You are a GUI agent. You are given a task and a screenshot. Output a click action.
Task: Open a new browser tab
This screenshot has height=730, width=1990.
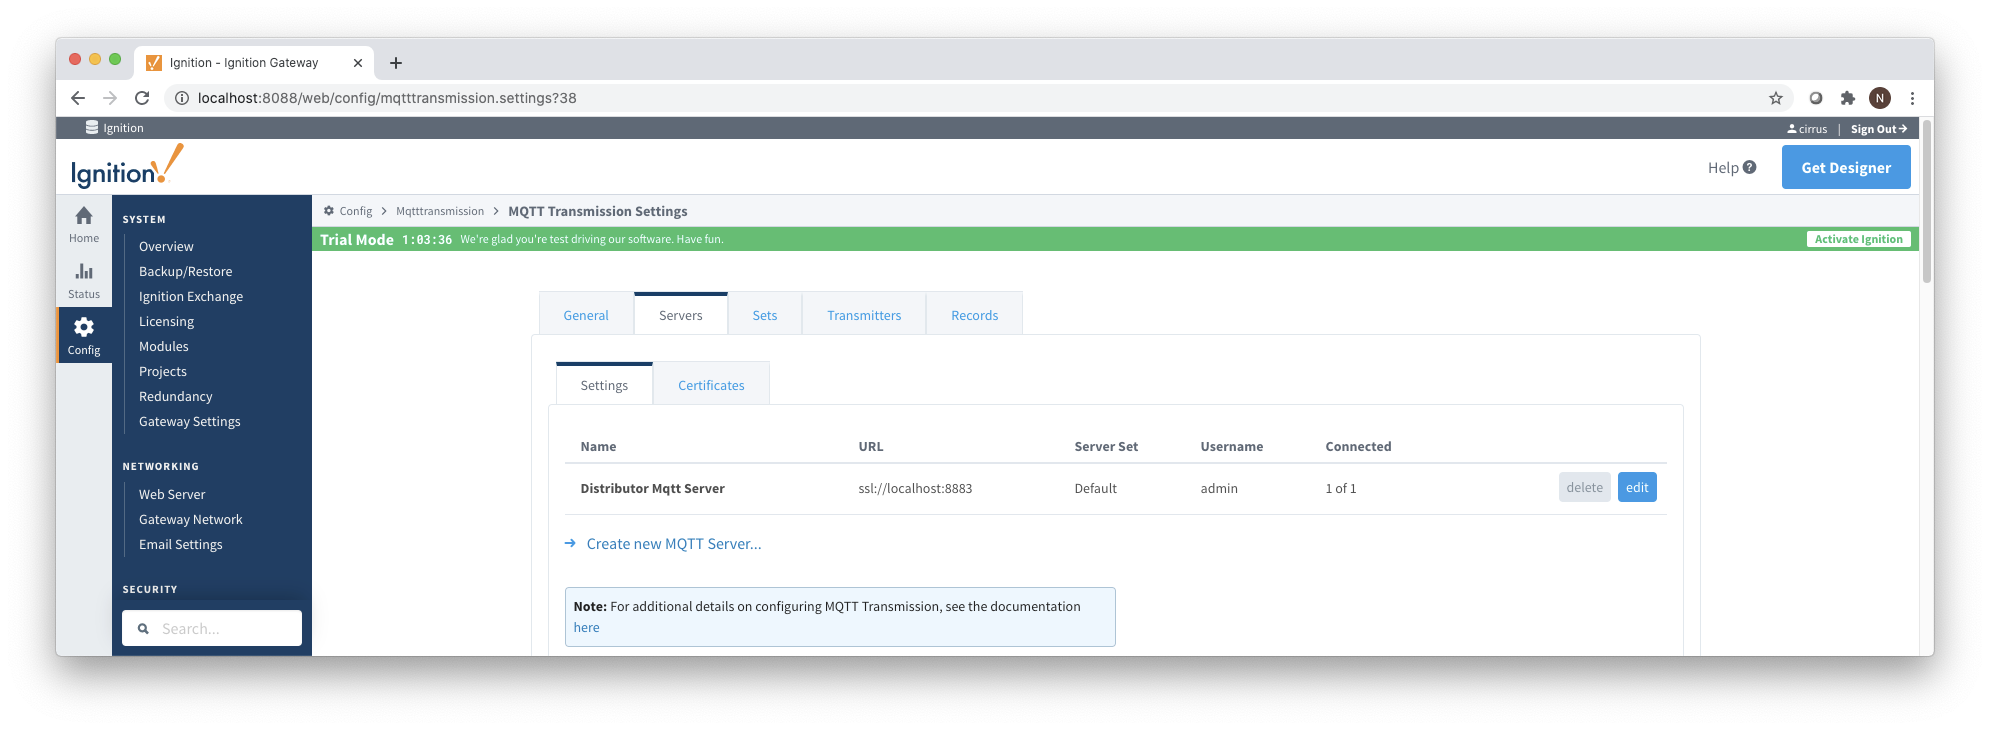396,63
